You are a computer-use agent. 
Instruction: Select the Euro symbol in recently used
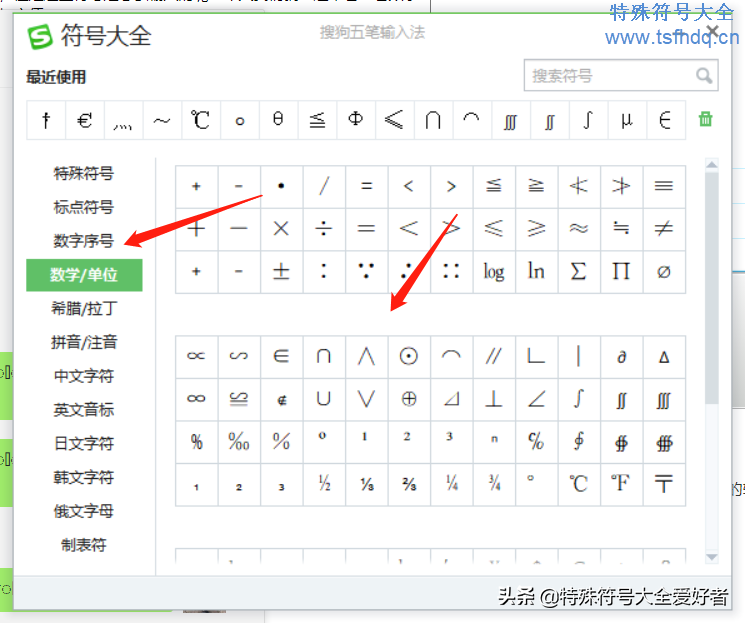pos(84,121)
